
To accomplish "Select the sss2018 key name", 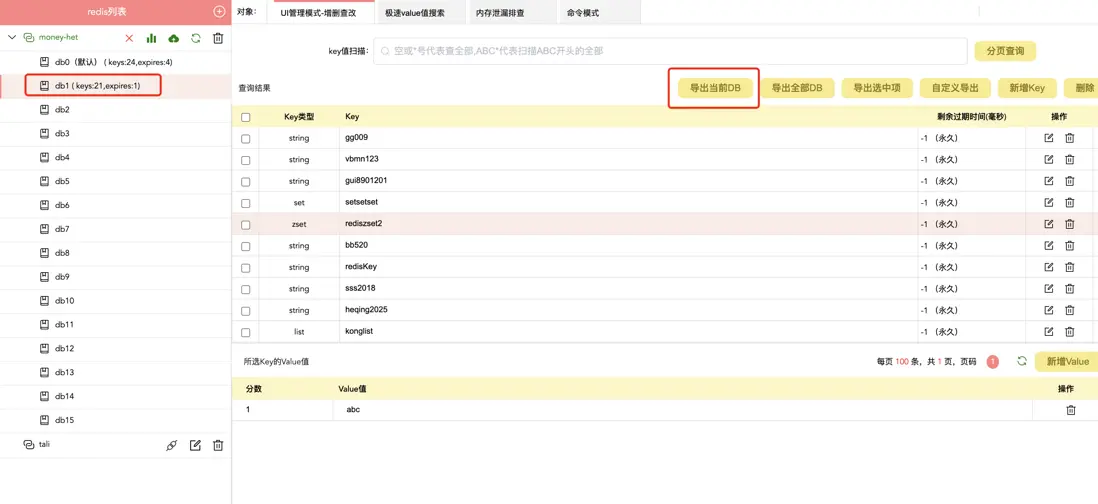I will [x=361, y=288].
